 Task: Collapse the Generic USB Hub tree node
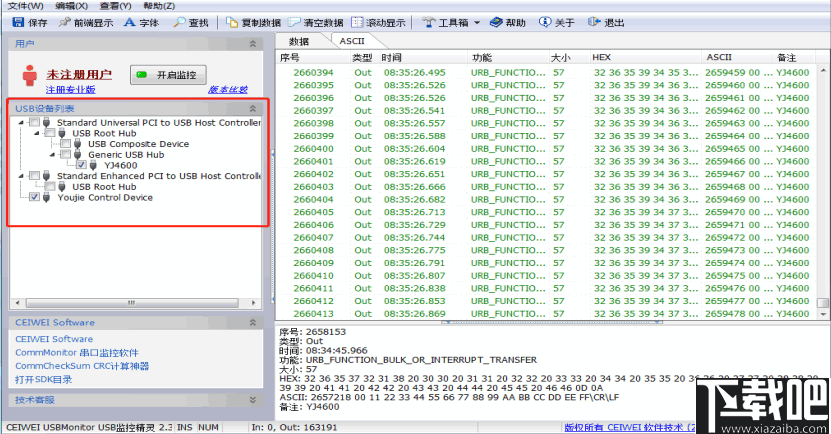[x=52, y=155]
